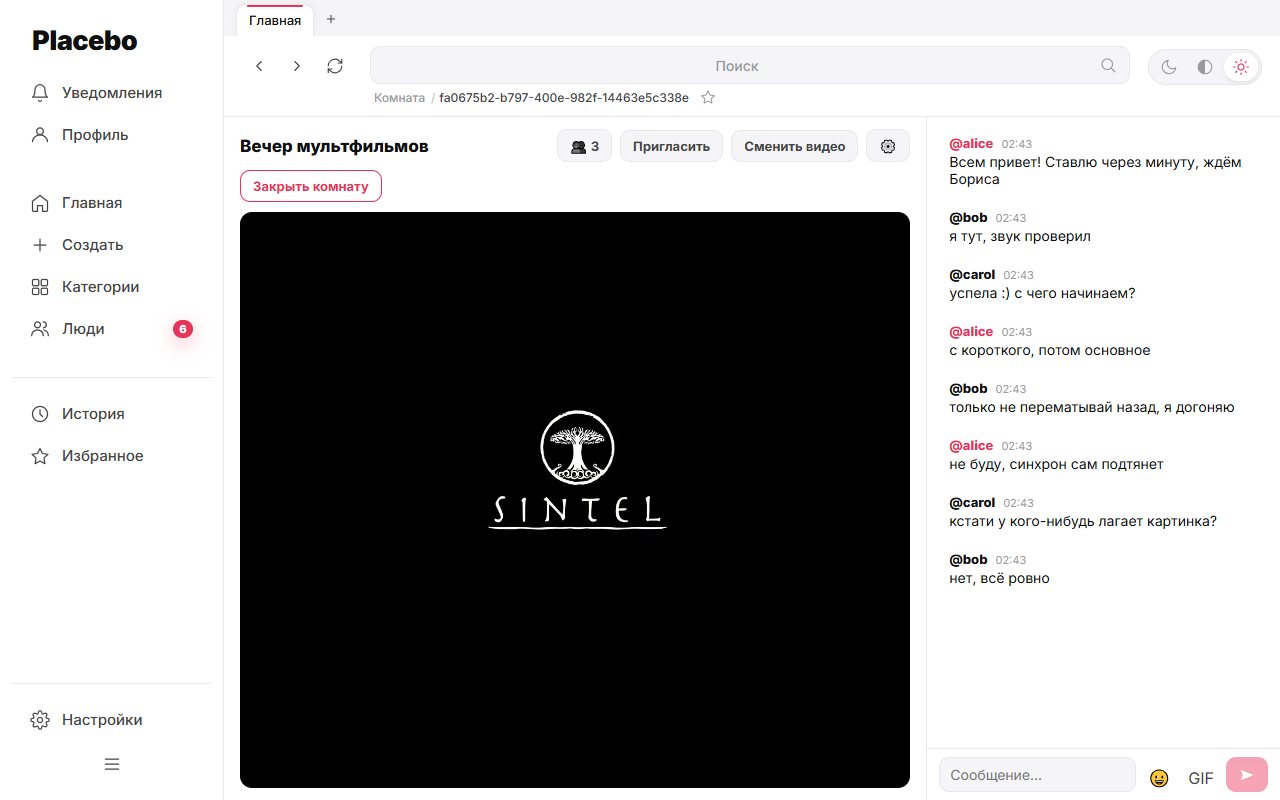The width and height of the screenshot is (1280, 800).
Task: Focus the Поиск search field
Action: (750, 66)
